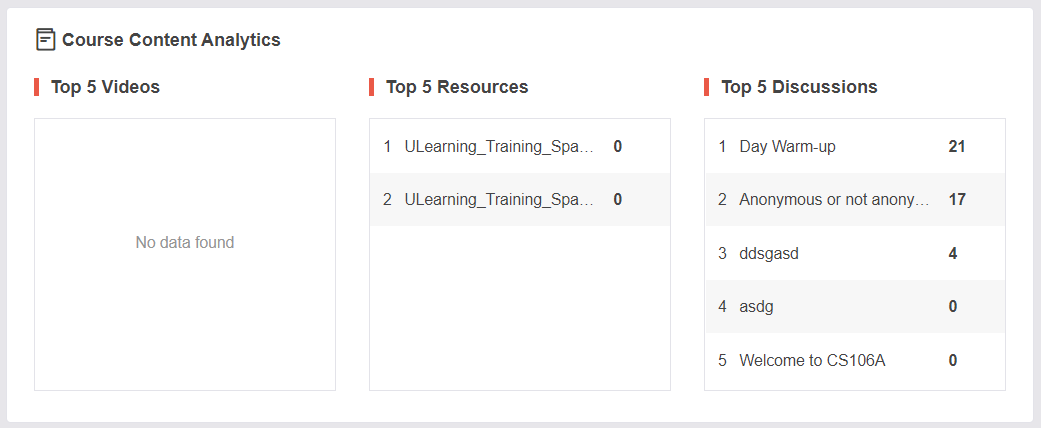
Task: Click the Top 5 Videos heading
Action: click(x=106, y=87)
